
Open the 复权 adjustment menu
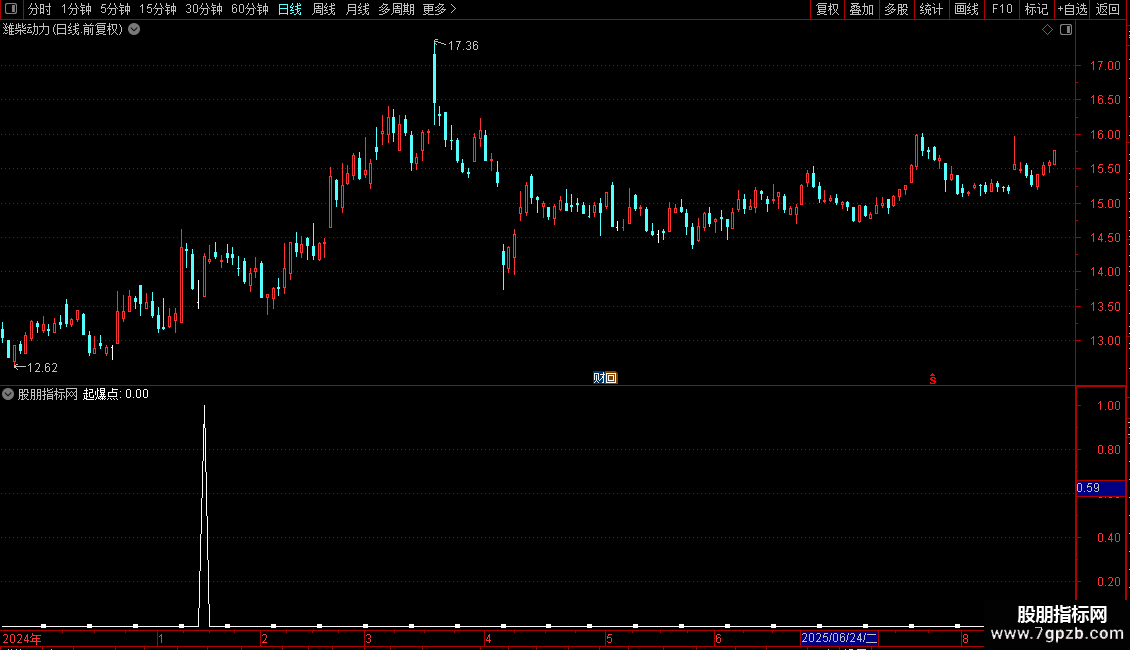point(827,9)
